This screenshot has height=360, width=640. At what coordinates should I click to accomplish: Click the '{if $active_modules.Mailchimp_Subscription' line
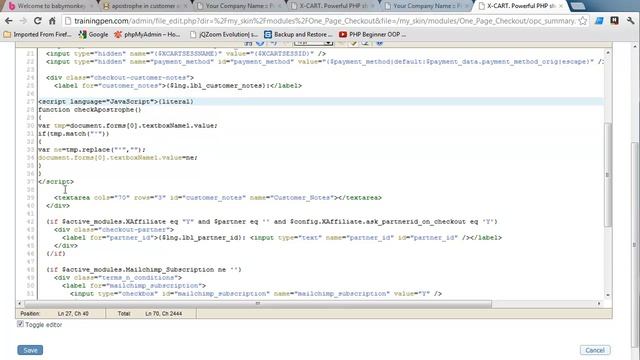coord(144,269)
